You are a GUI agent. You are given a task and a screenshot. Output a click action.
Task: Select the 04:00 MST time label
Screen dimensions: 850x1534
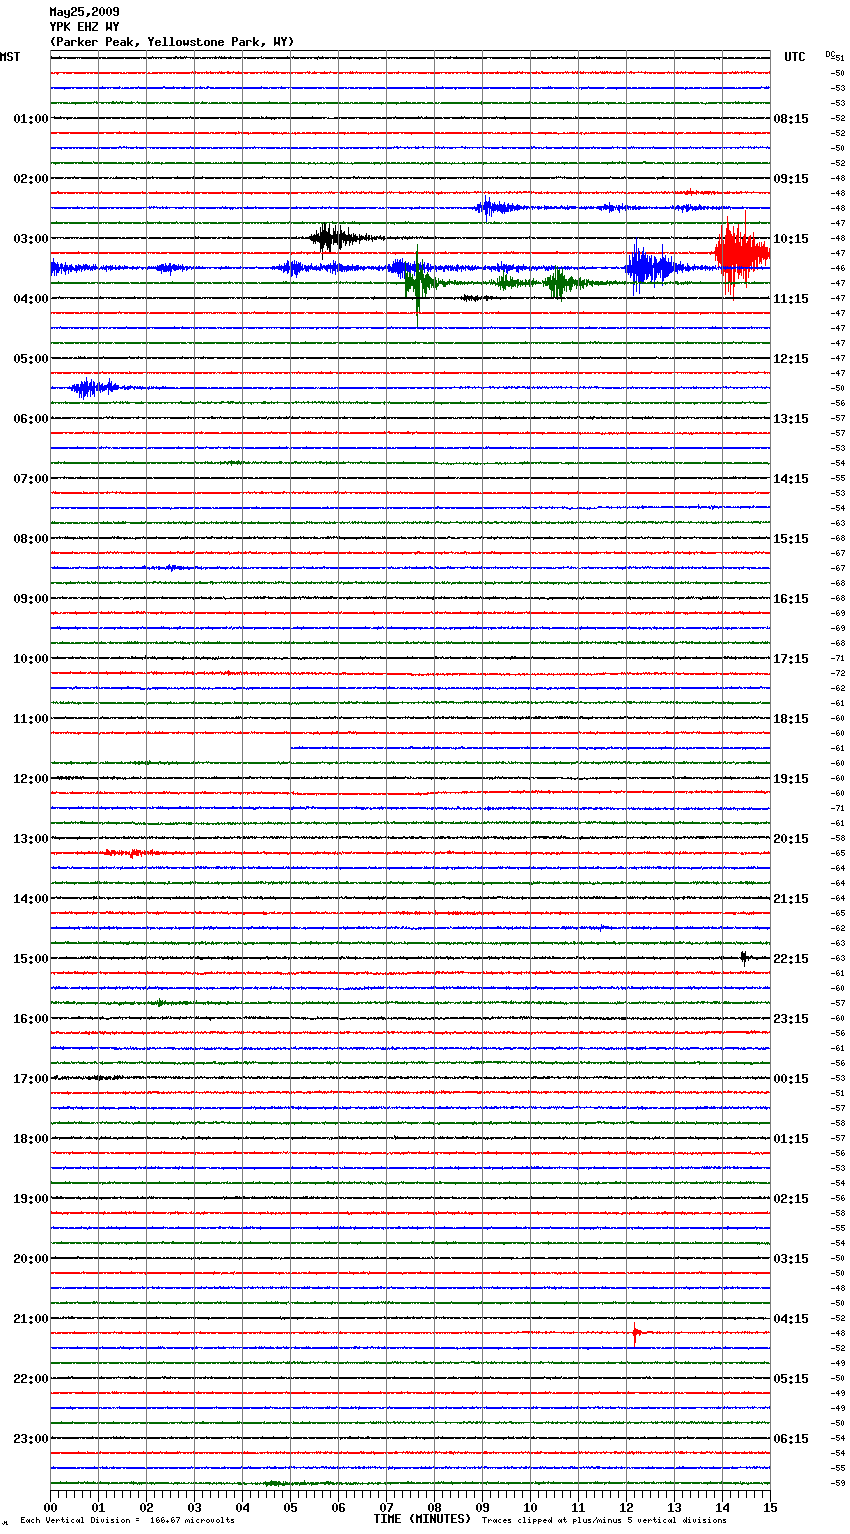[x=30, y=298]
